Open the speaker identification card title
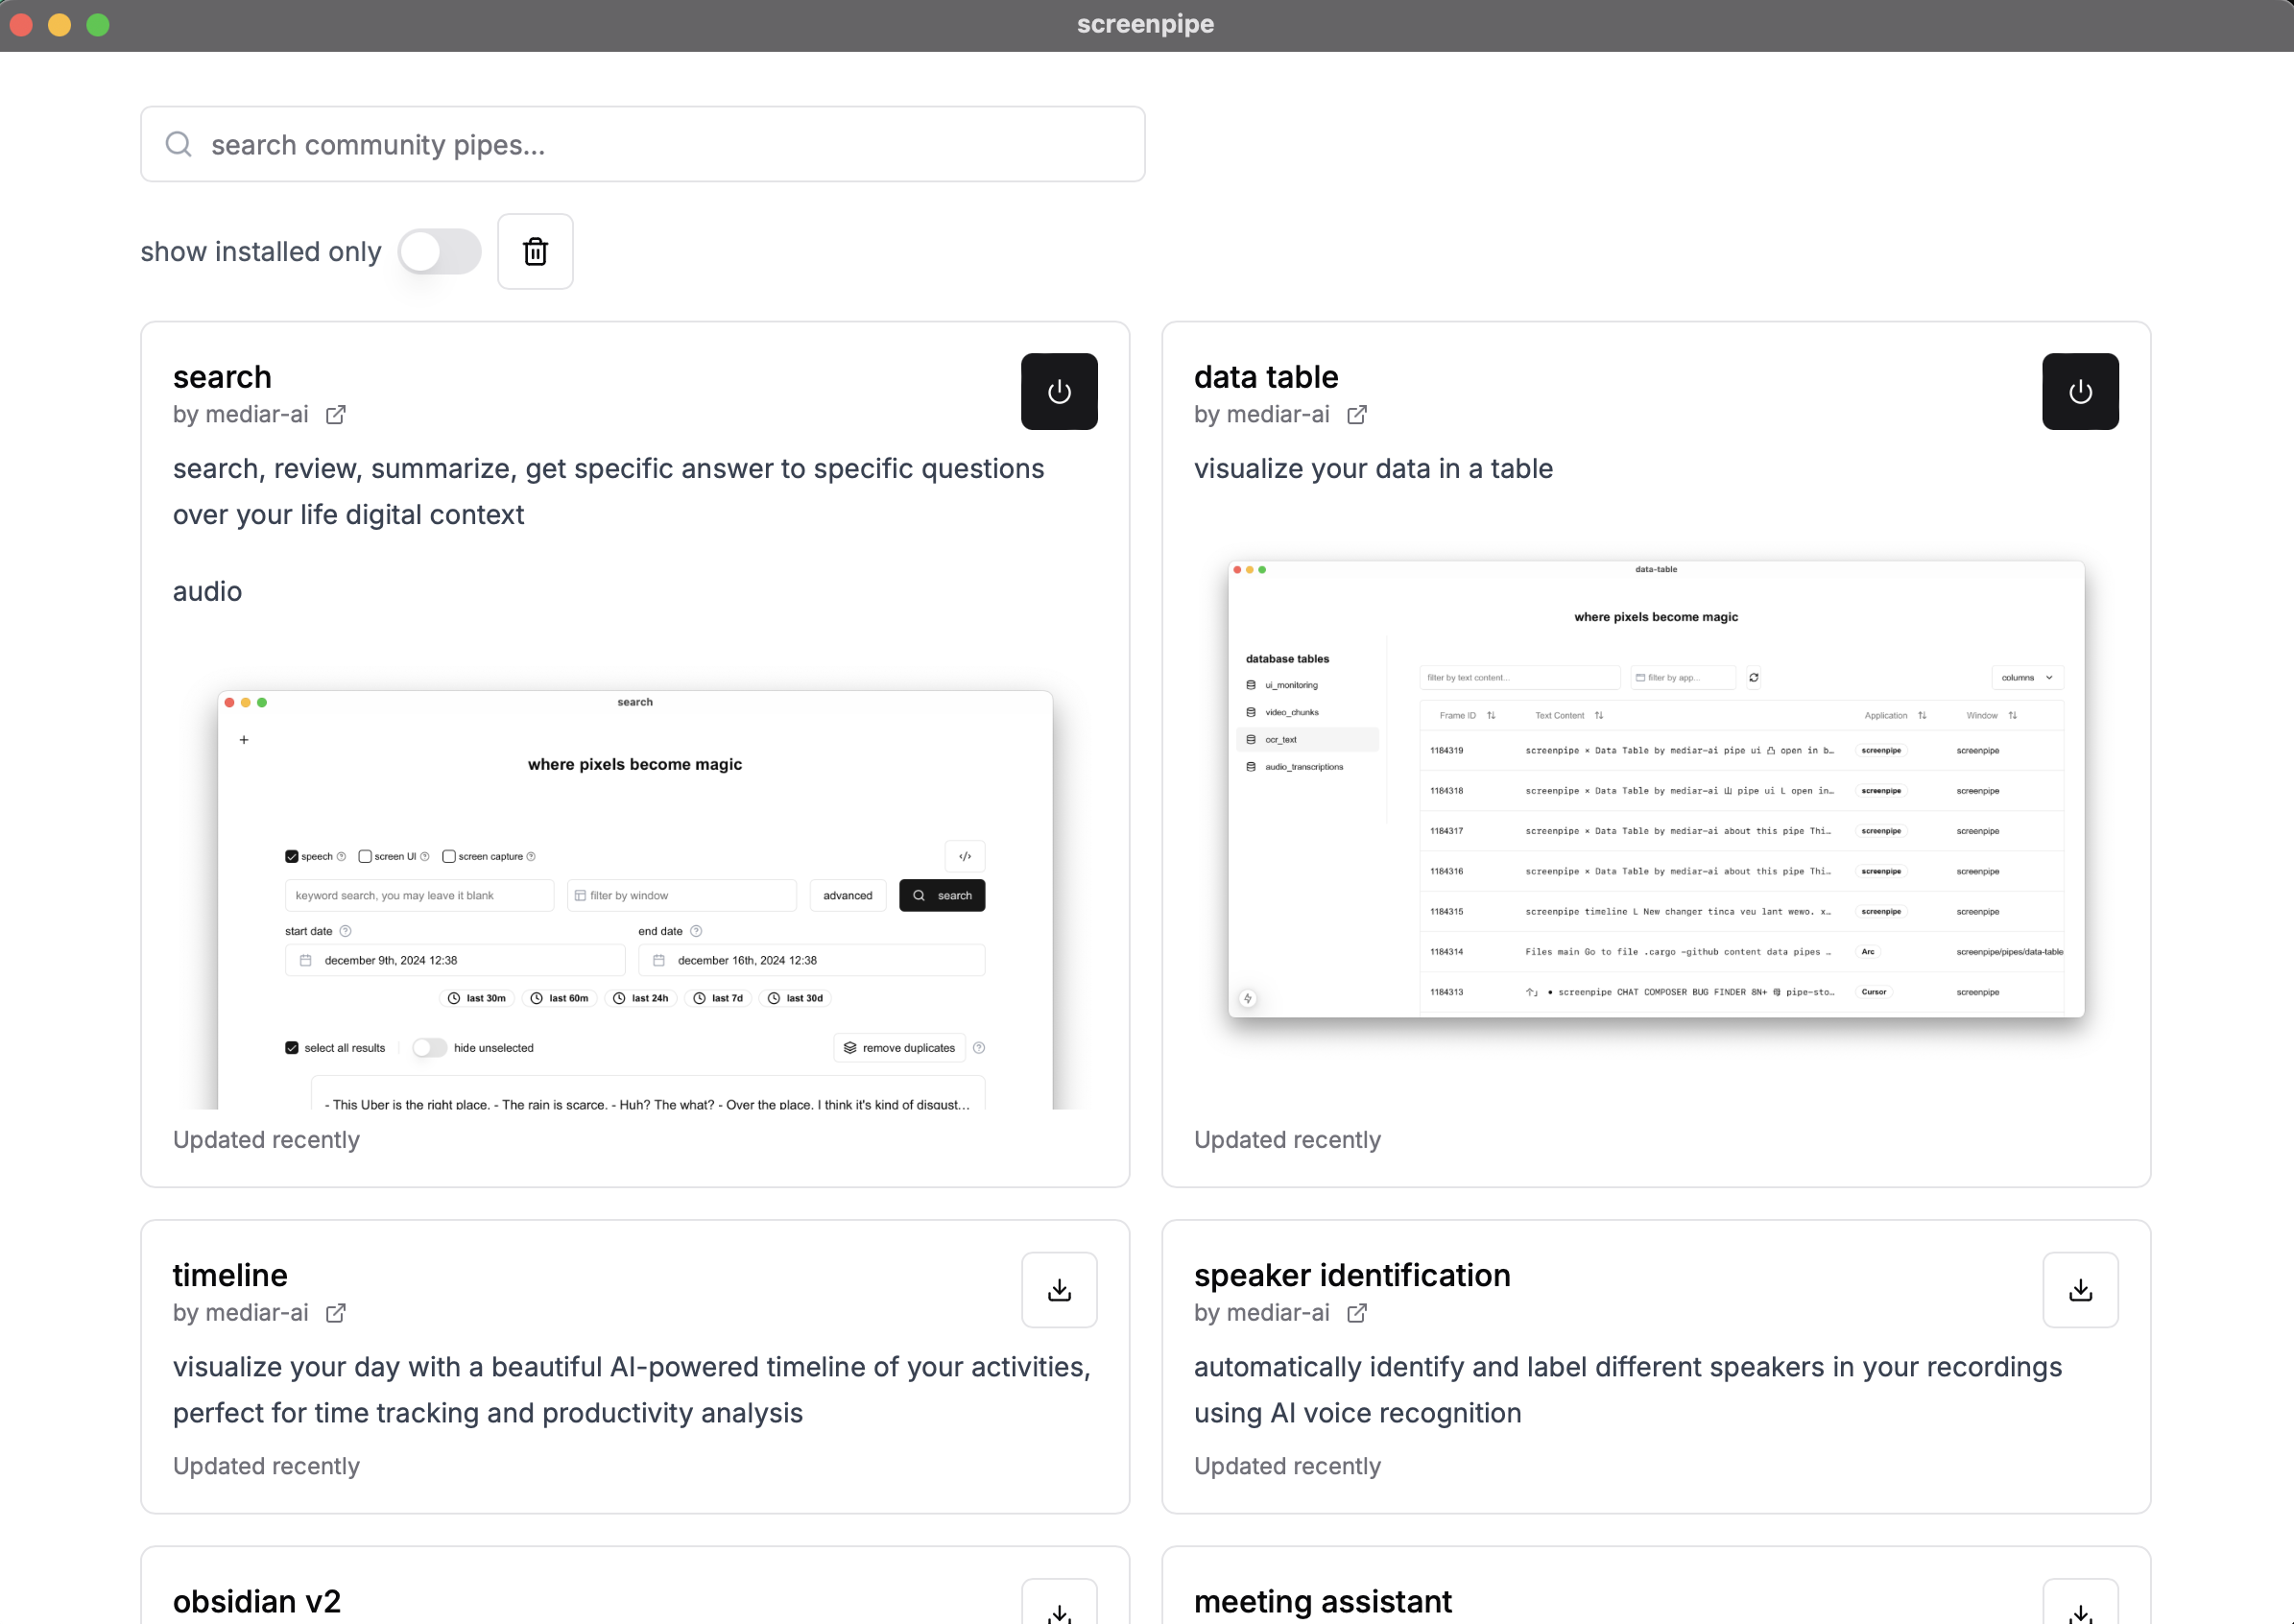 tap(1351, 1275)
